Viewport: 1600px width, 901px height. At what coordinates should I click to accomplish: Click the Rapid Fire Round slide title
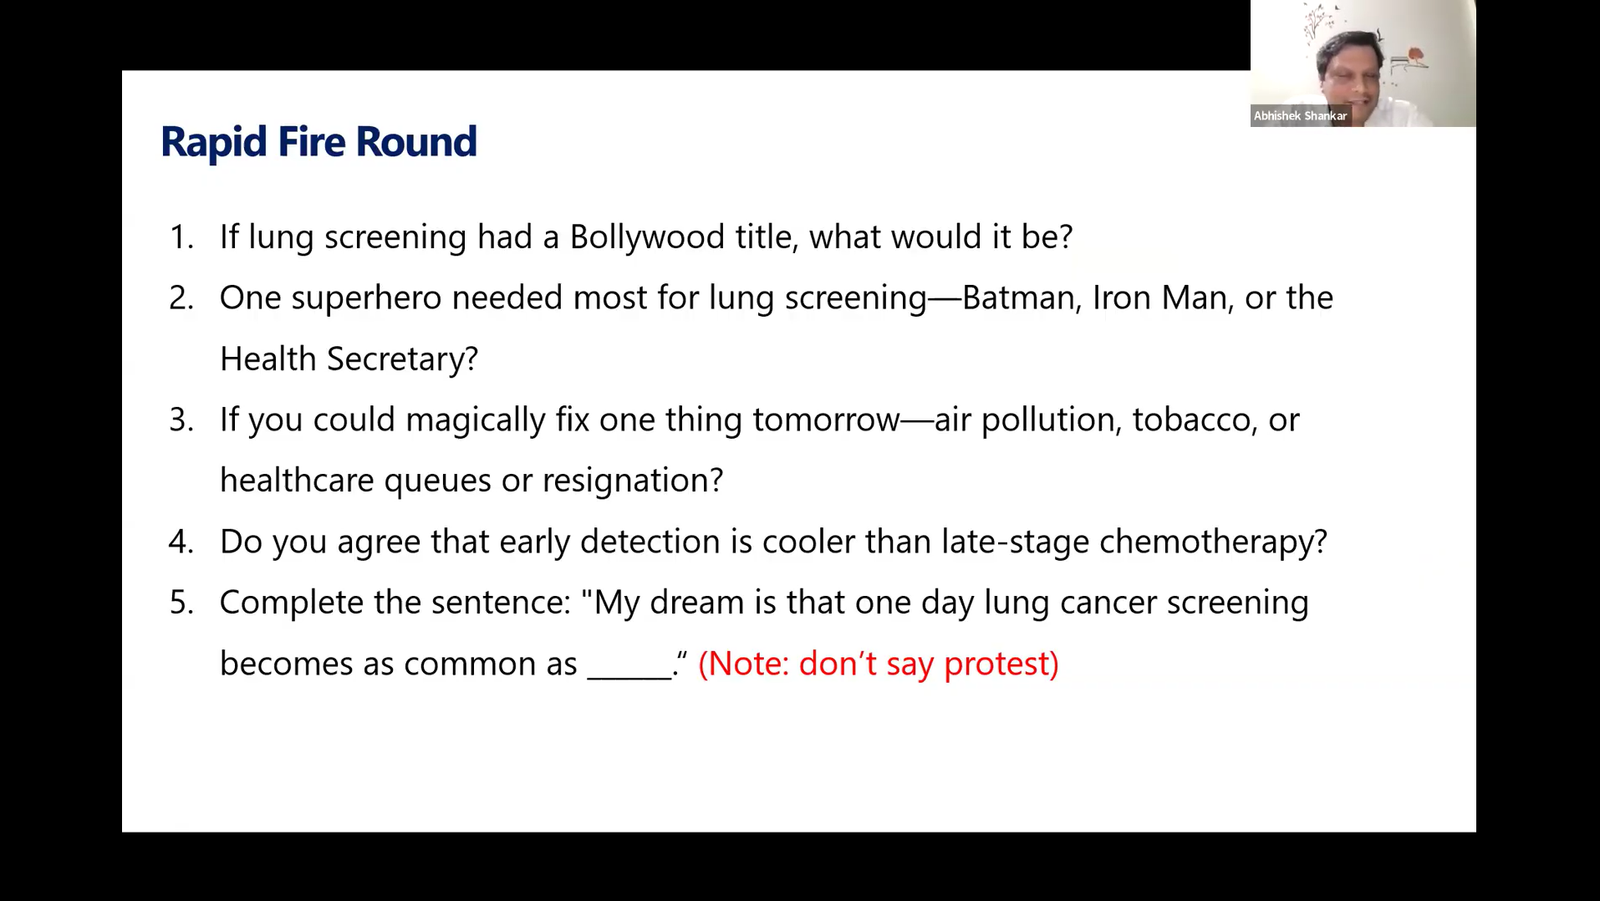pos(319,142)
